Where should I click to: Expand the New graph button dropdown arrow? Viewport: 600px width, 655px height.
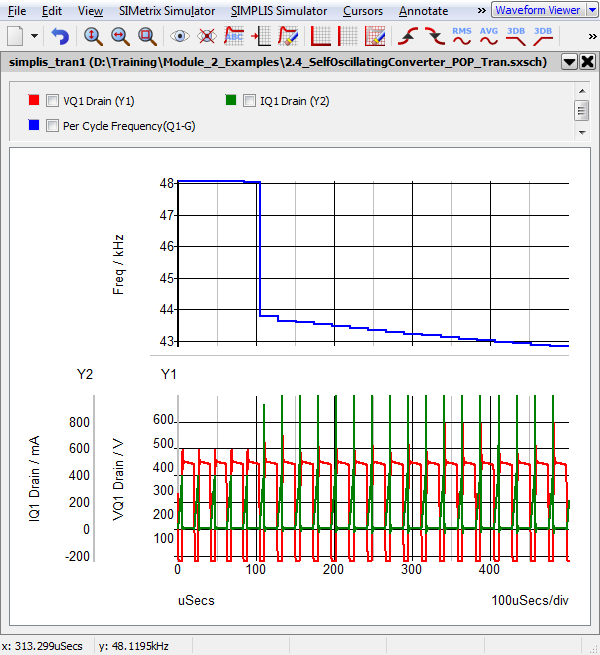(x=35, y=36)
